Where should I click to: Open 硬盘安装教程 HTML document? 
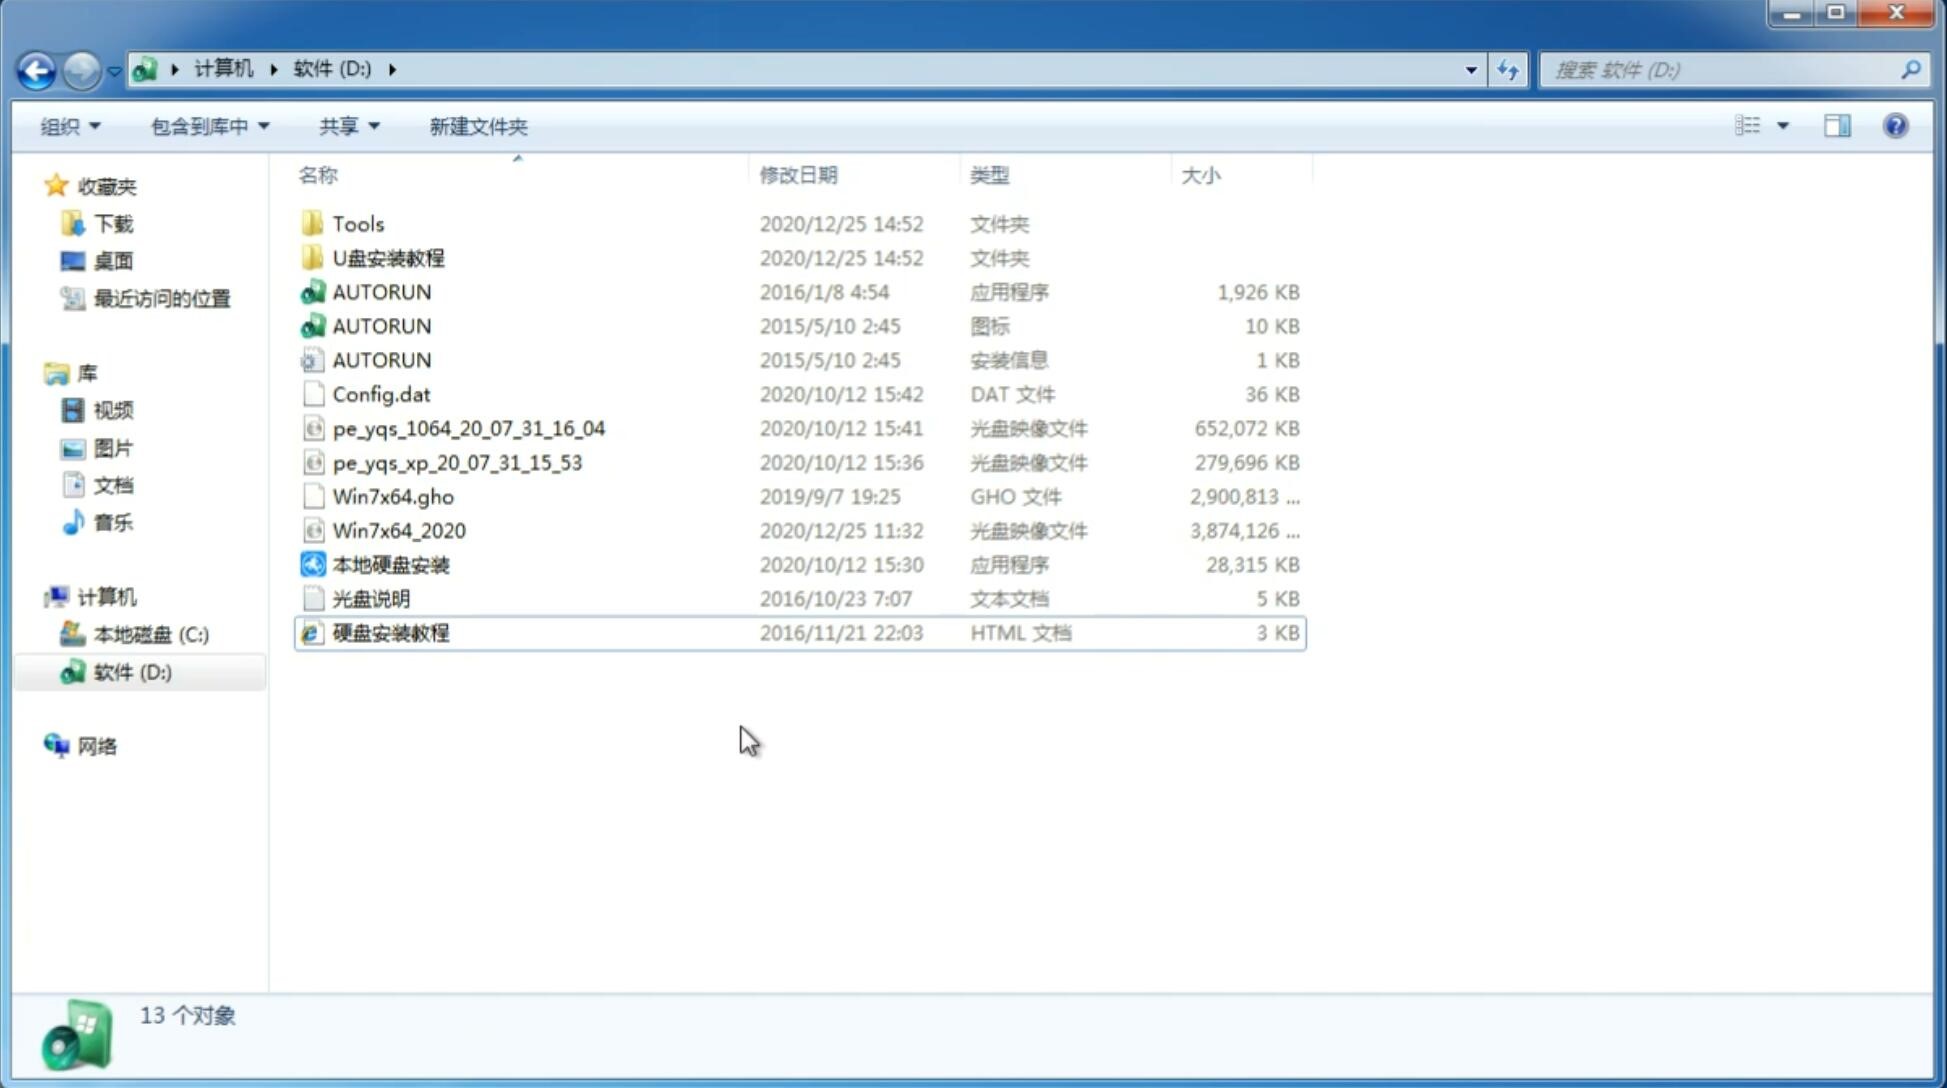click(x=389, y=632)
